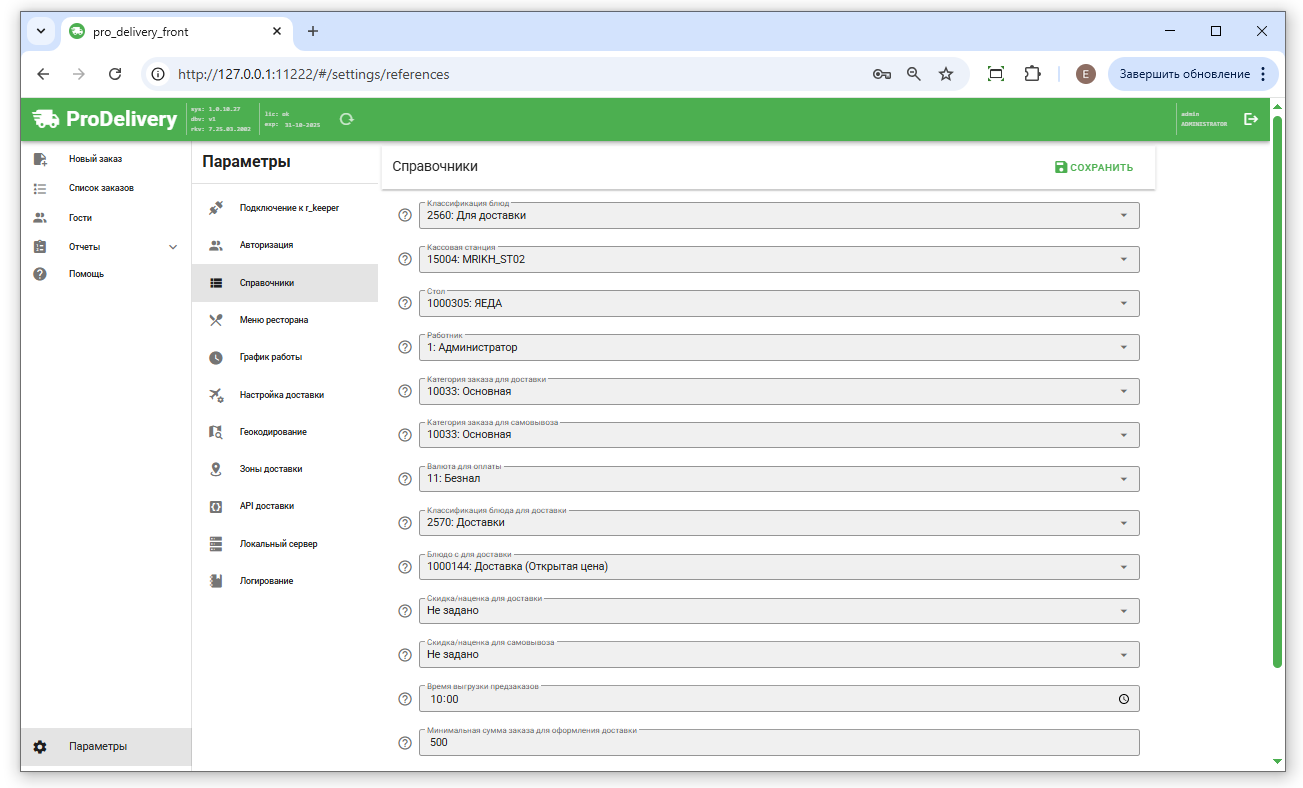Image resolution: width=1303 pixels, height=788 pixels.
Task: Click help icon beside Стол field
Action: (405, 303)
